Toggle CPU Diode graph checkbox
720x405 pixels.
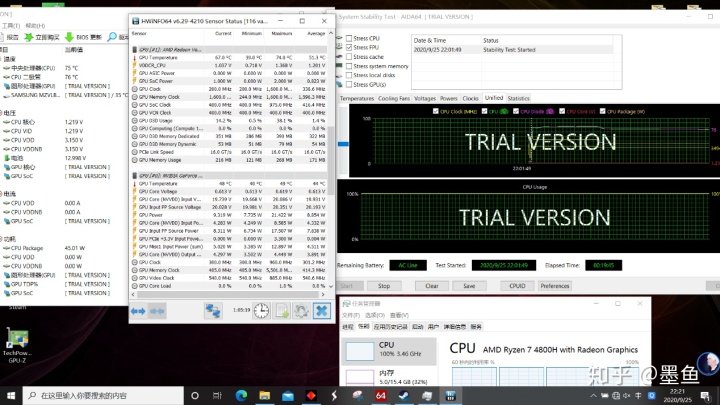(x=516, y=111)
